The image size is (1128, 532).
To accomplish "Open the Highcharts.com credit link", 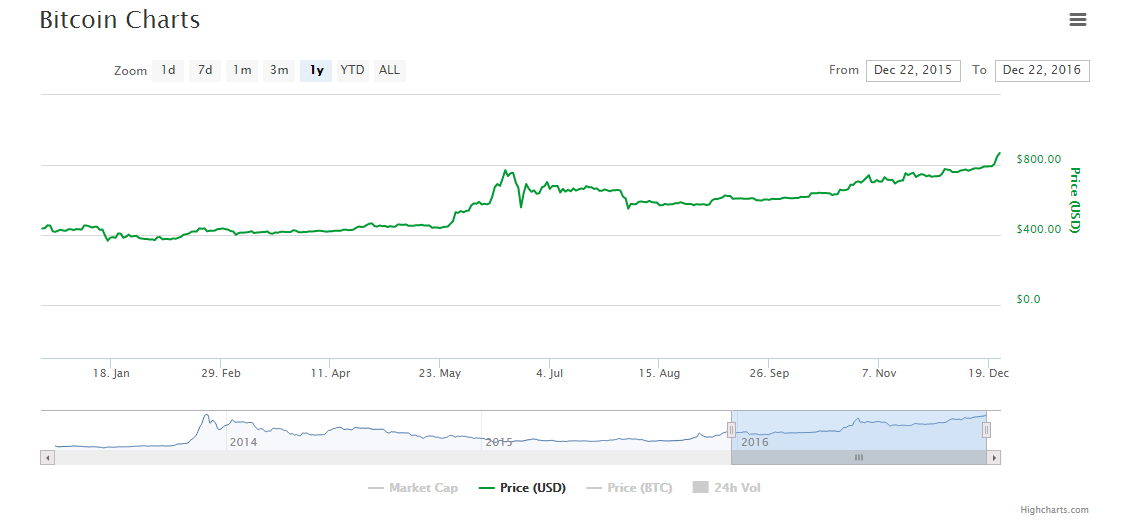I will tap(1055, 510).
